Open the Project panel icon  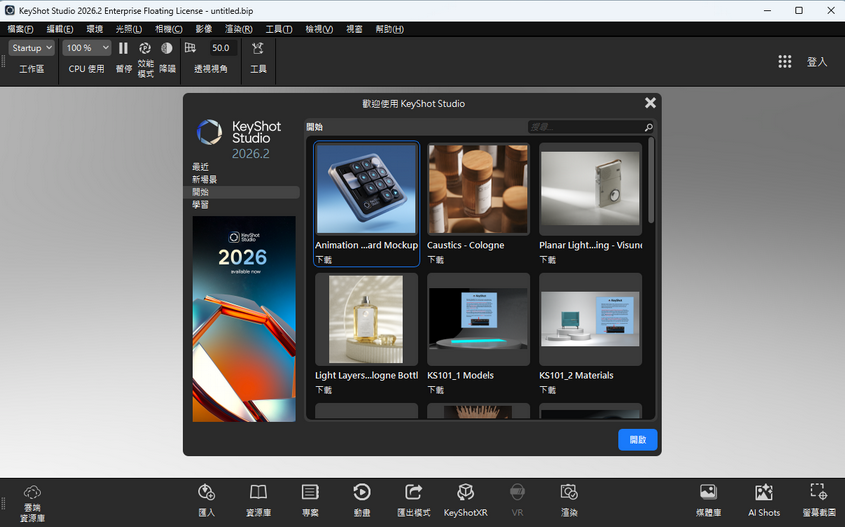(310, 492)
